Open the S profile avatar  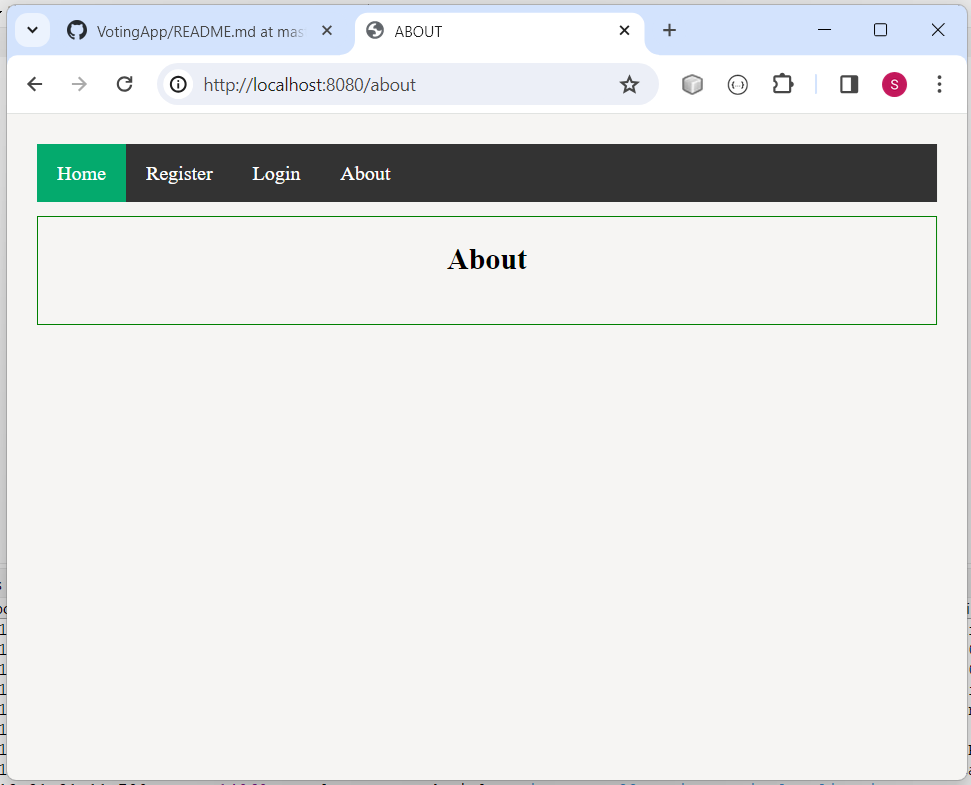click(x=894, y=84)
